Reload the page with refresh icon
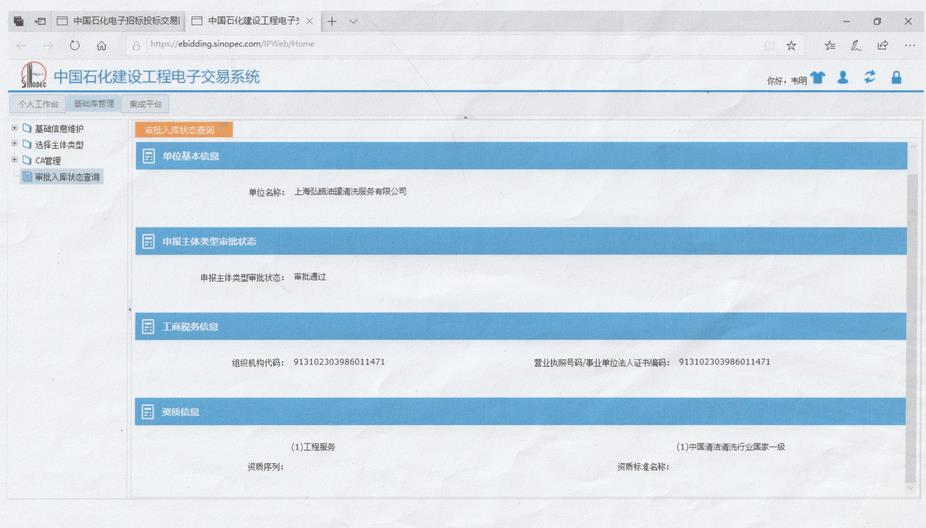Screen dimensions: 926x528 tap(74, 45)
